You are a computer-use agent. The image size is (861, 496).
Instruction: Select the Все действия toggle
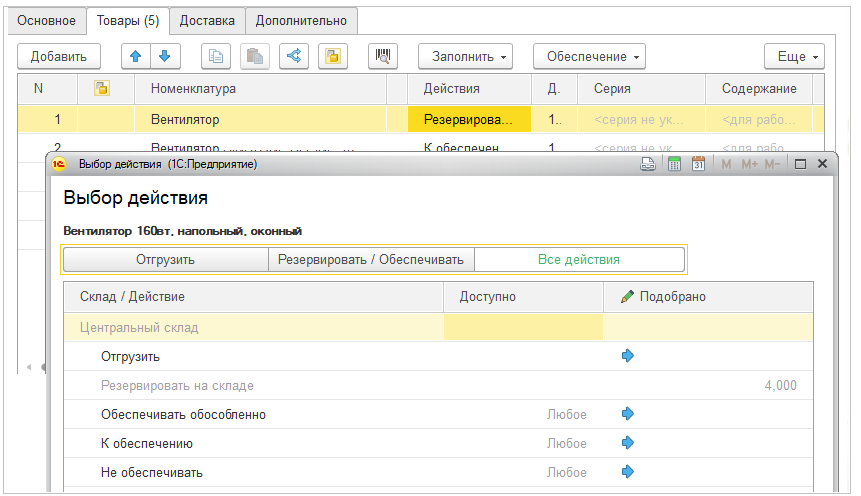[579, 259]
